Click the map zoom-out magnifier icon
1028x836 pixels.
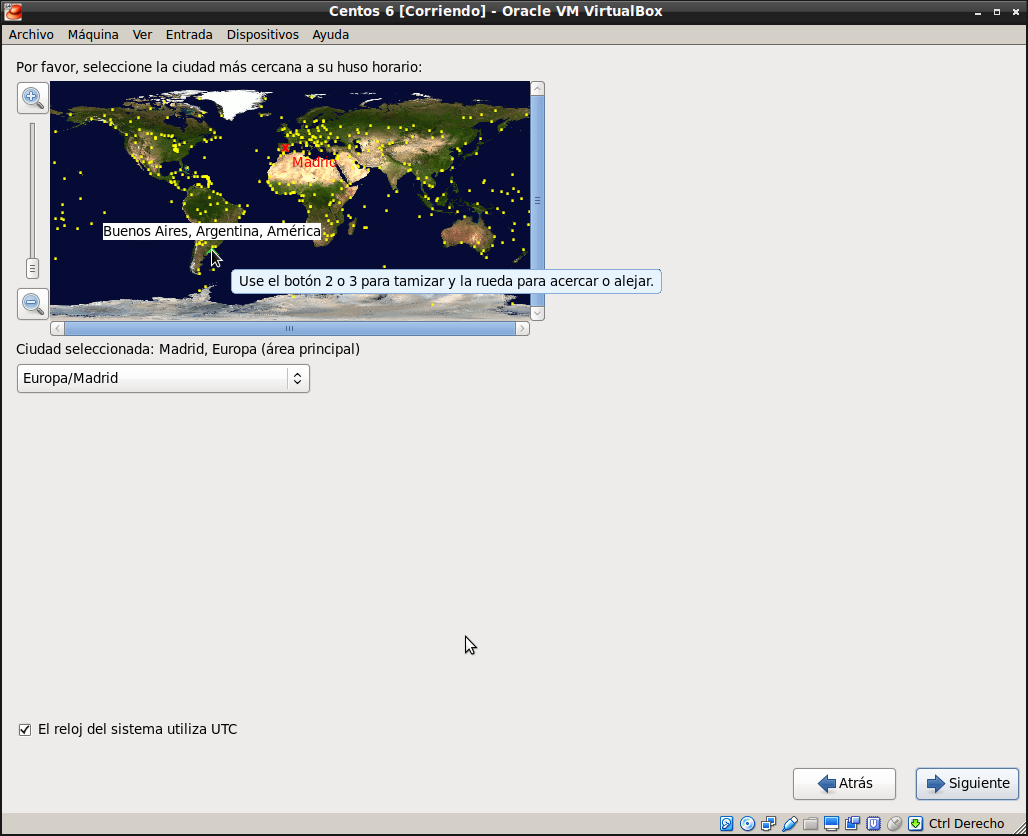33,303
